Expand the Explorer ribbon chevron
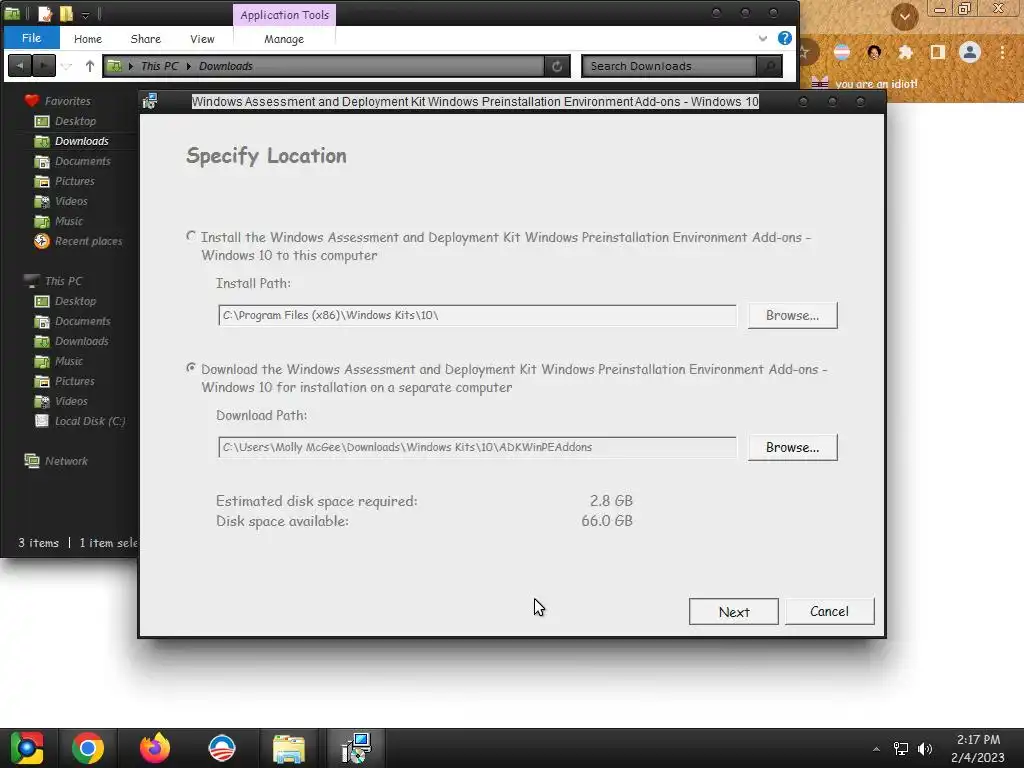This screenshot has height=768, width=1024. 763,39
